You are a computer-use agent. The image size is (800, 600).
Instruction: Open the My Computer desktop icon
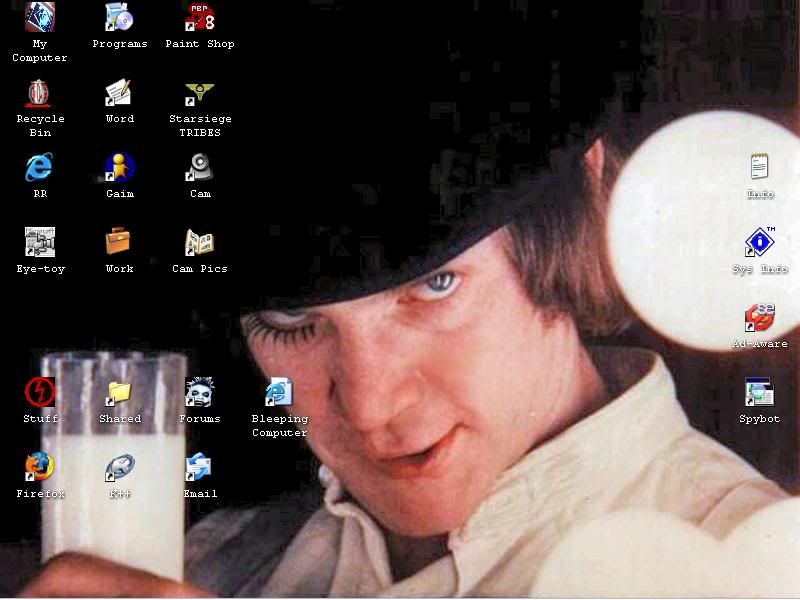tap(40, 17)
